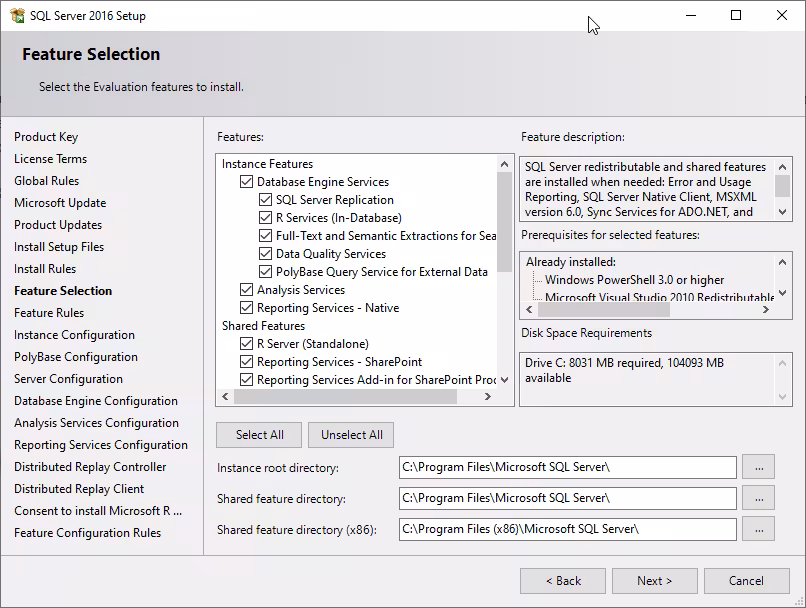Click Shared Features tree heading
Screen dimensions: 806x608
[263, 326]
